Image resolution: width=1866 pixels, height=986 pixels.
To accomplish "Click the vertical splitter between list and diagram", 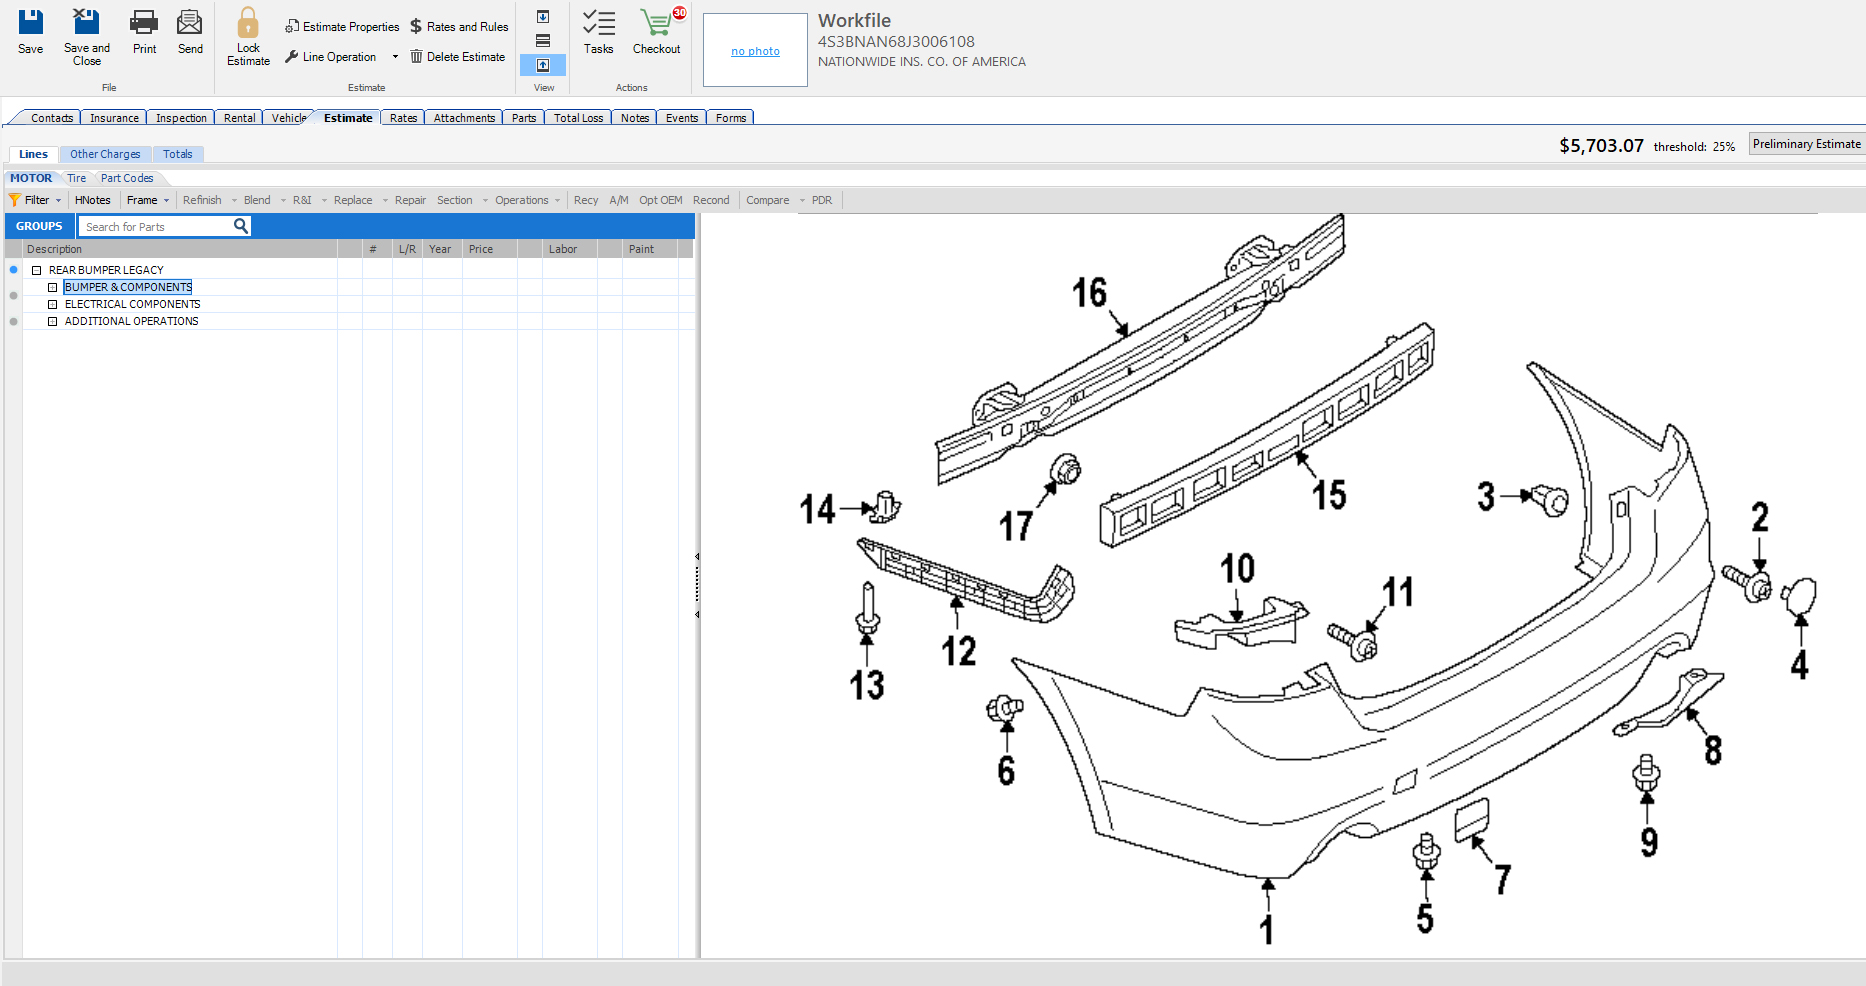I will click(697, 585).
